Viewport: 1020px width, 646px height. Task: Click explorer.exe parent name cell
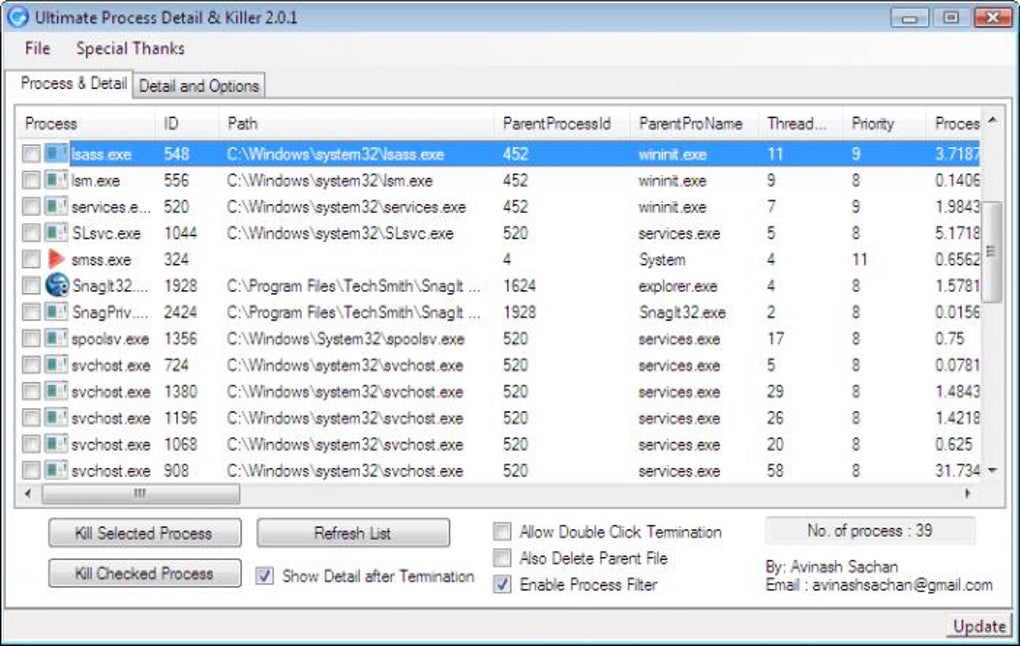tap(677, 286)
